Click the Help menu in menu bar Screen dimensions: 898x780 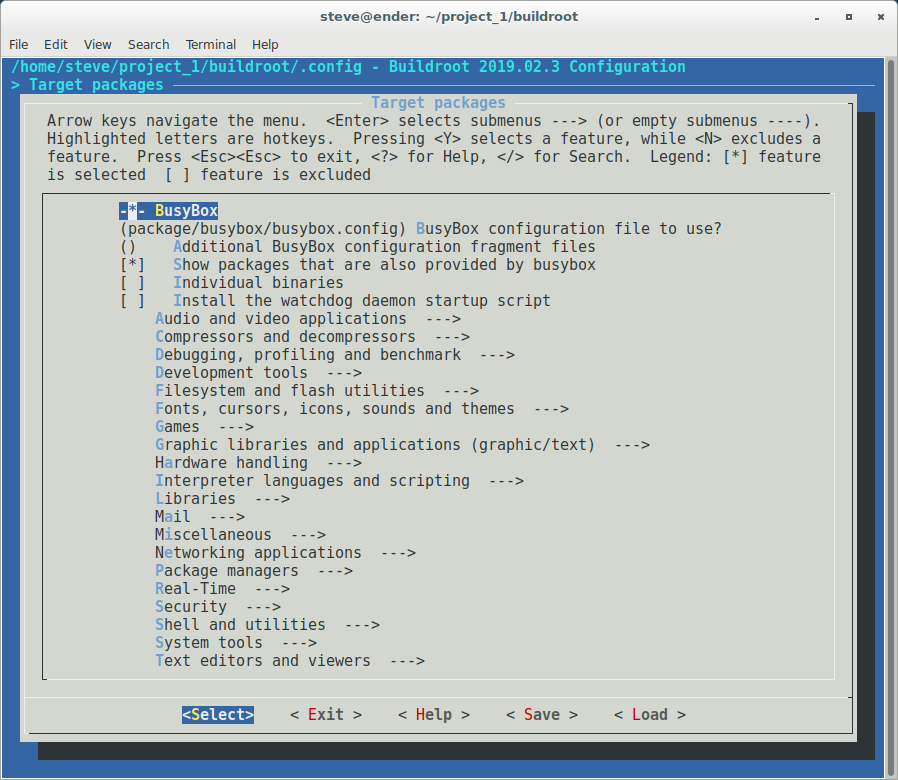[265, 44]
